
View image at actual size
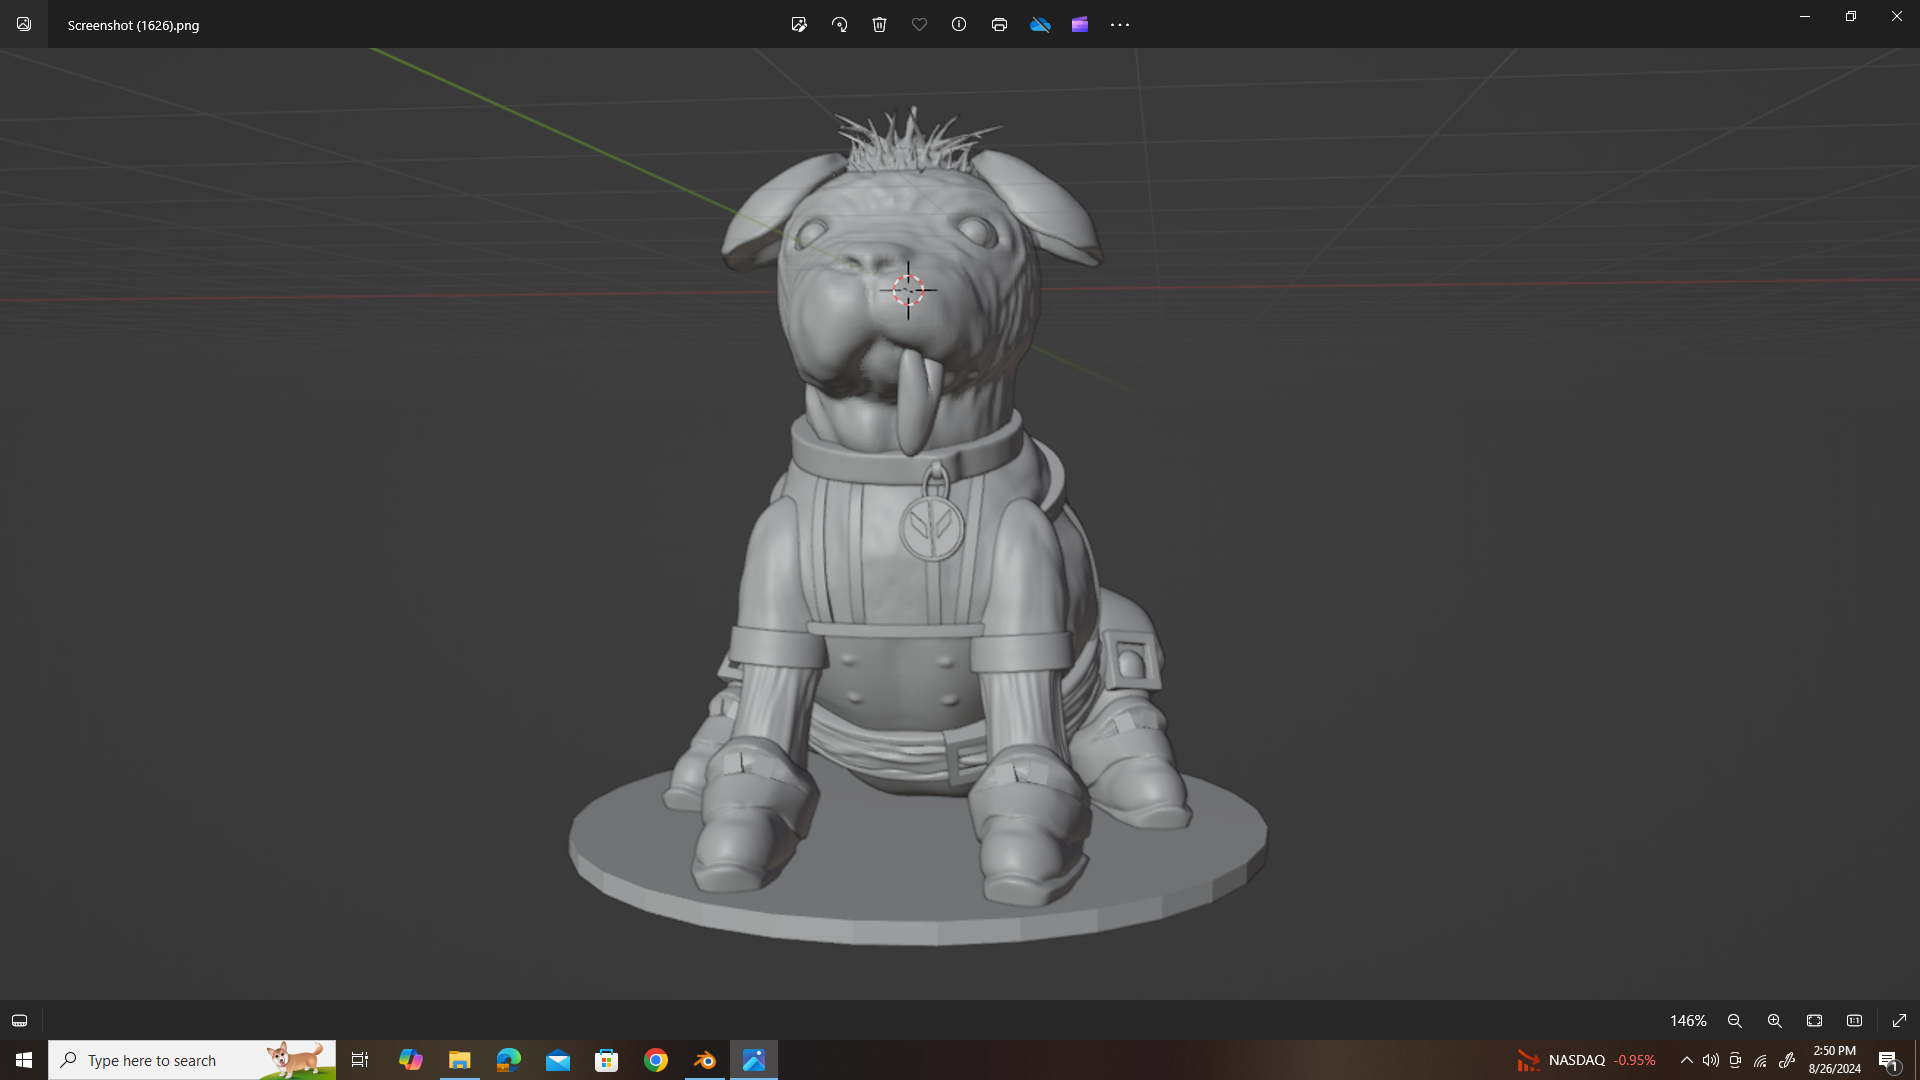pos(1855,1021)
